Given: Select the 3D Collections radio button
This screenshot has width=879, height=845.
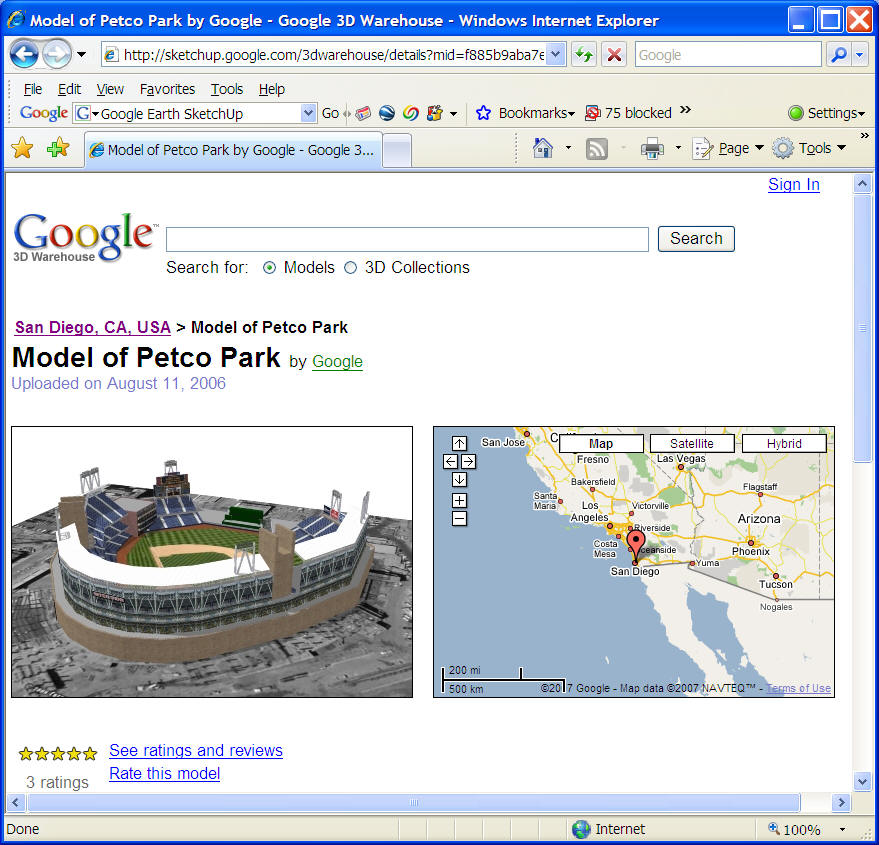Looking at the screenshot, I should coord(350,268).
